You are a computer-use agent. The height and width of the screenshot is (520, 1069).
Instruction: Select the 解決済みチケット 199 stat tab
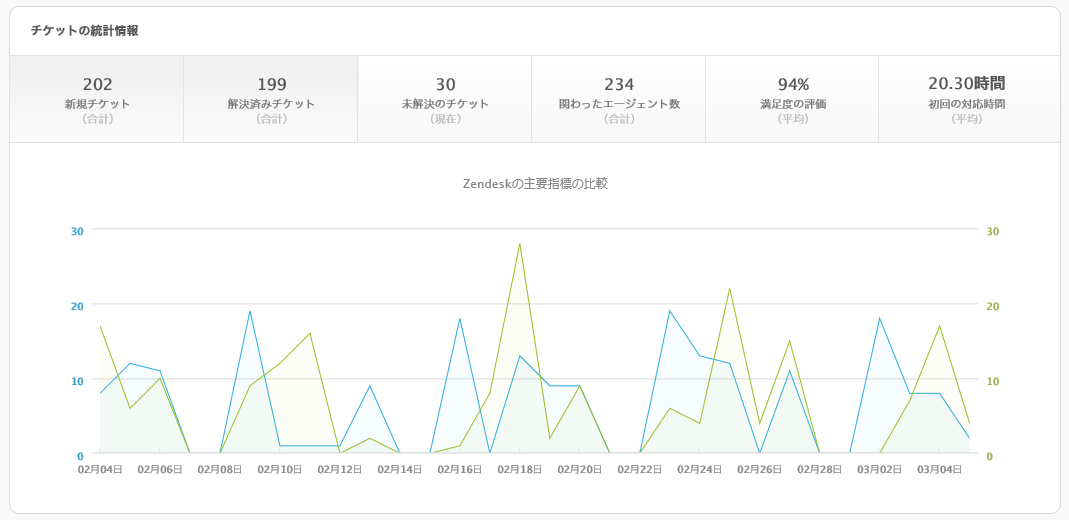coord(271,99)
